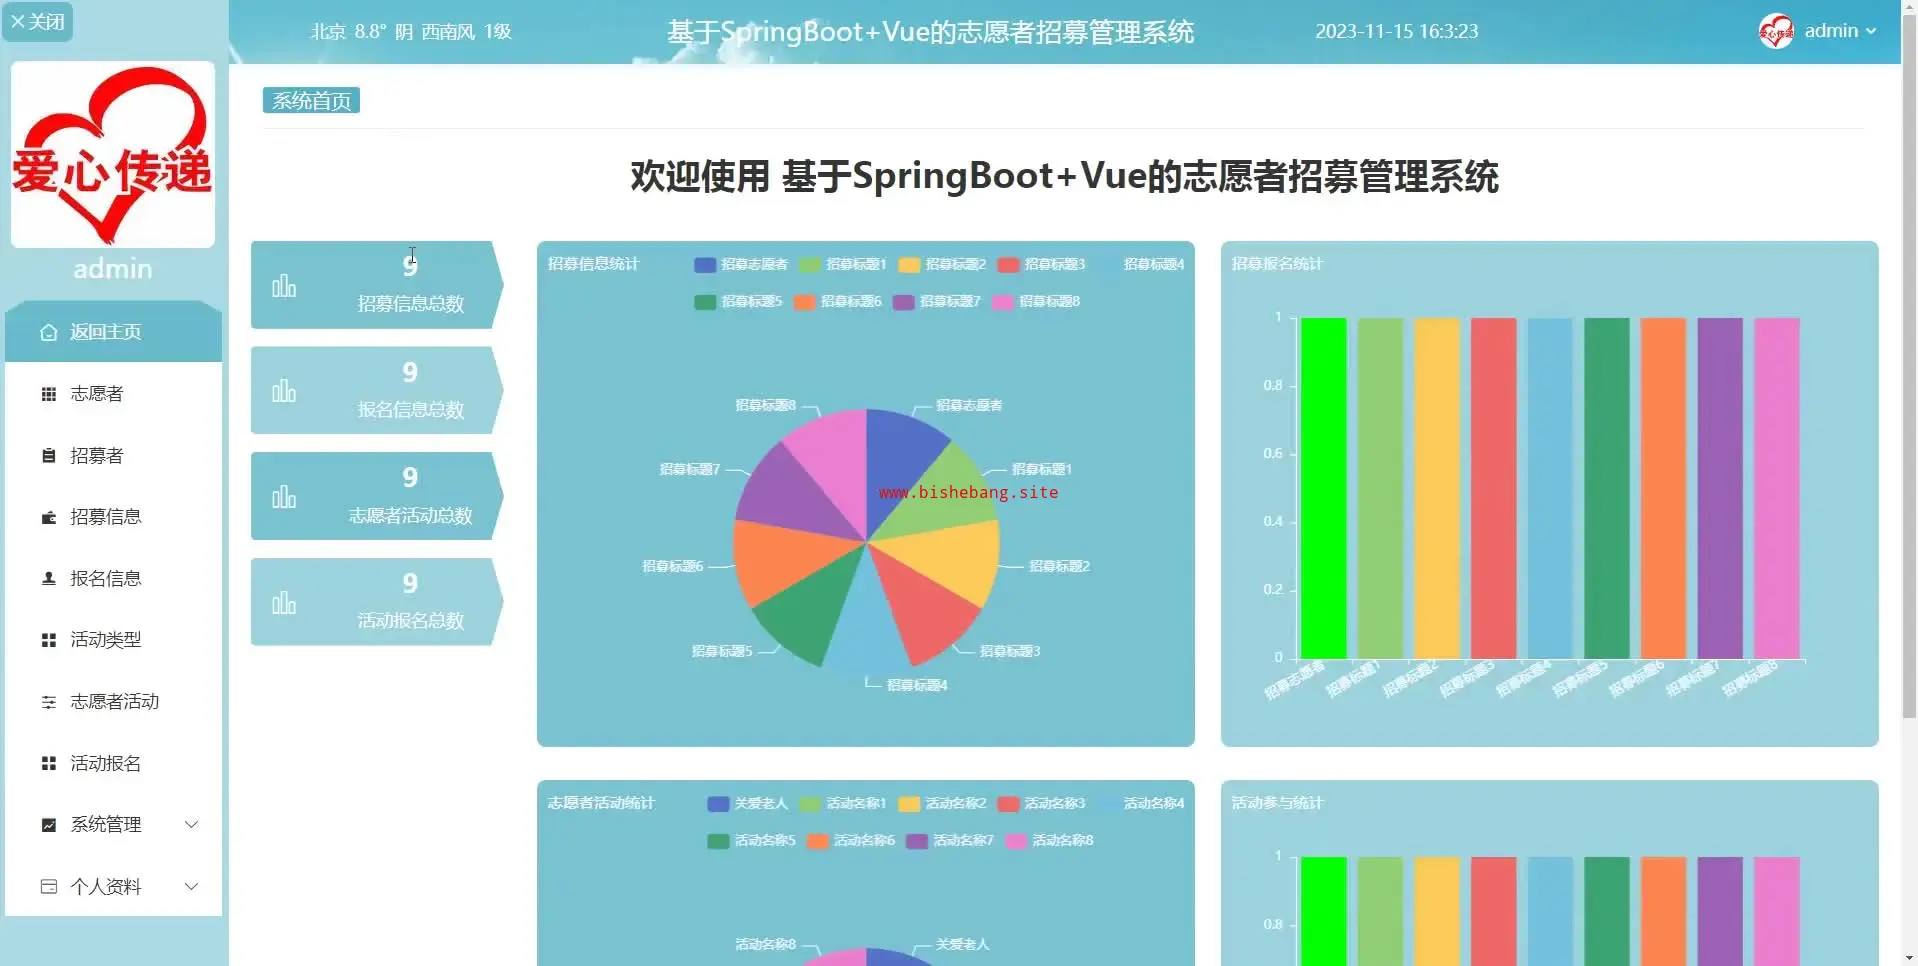
Task: Click the four-squares icon beside 活动类型
Action: click(x=48, y=640)
